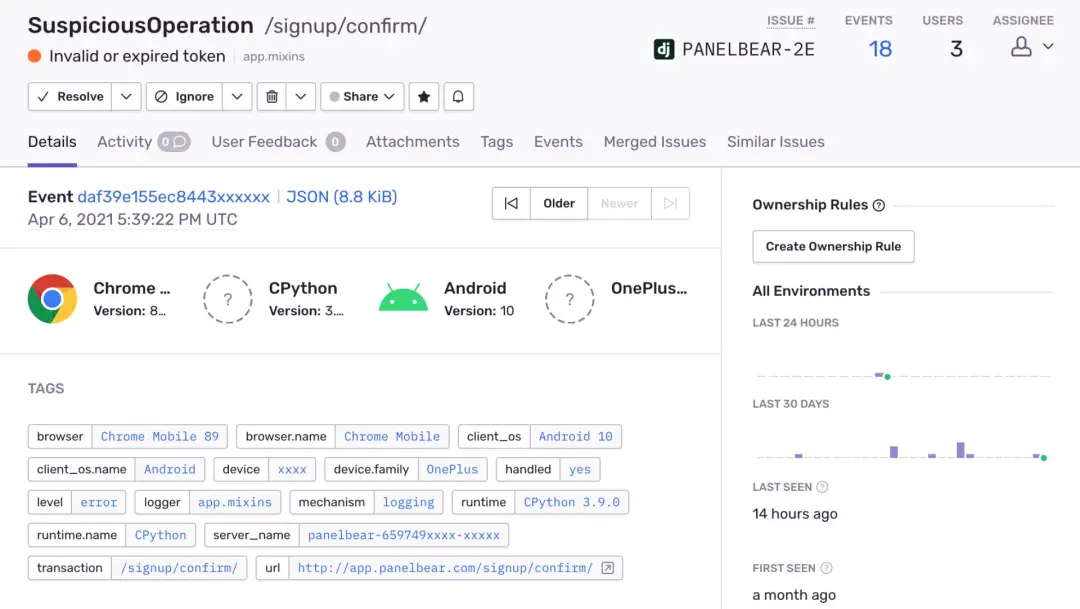This screenshot has height=609, width=1080.
Task: Click the logger app.mixins tag value
Action: pyautogui.click(x=235, y=502)
